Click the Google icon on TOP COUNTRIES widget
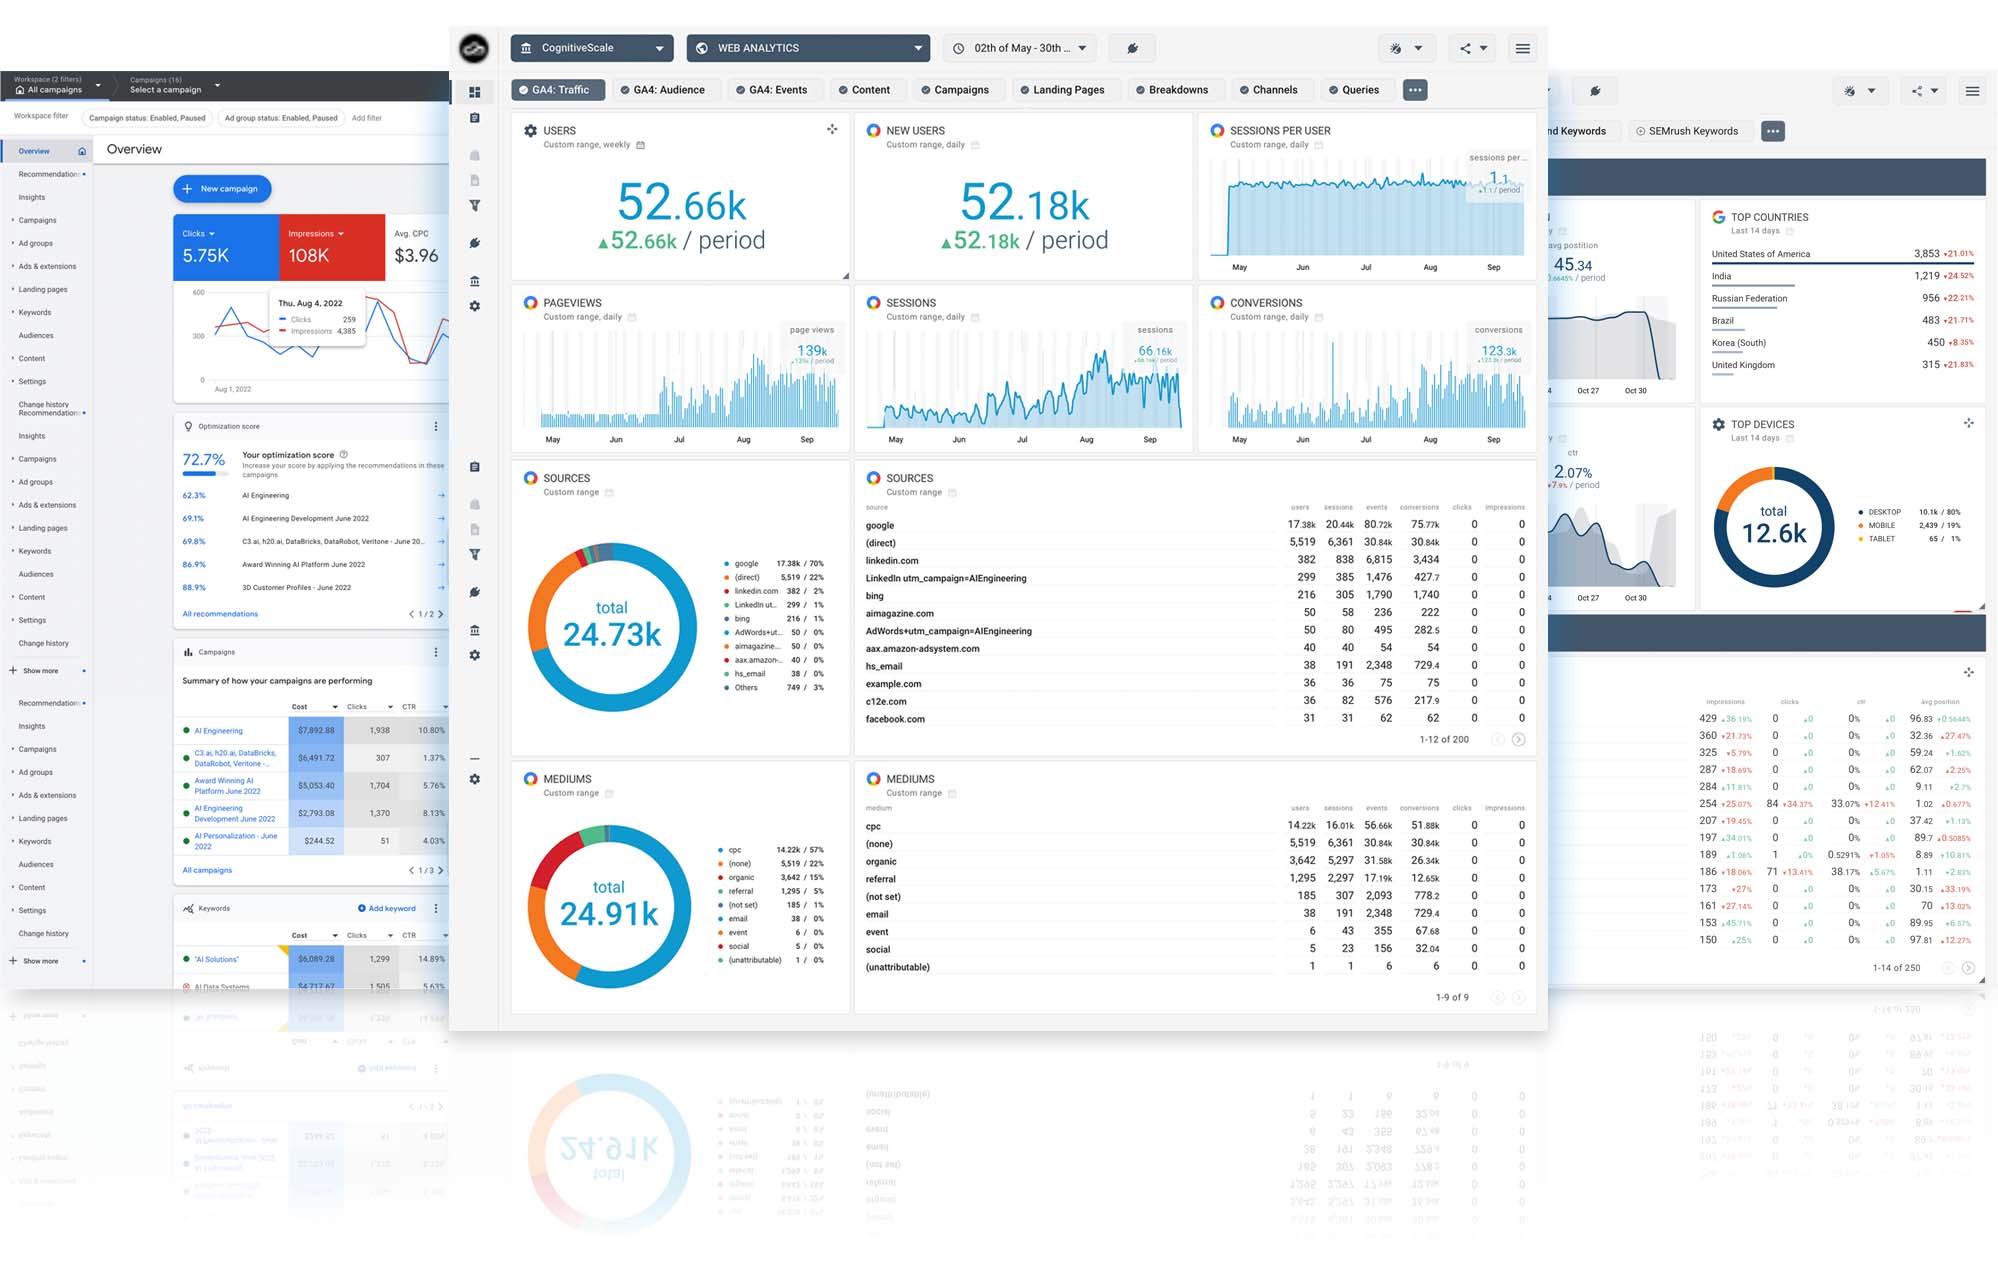The height and width of the screenshot is (1281, 1998). click(x=1718, y=216)
